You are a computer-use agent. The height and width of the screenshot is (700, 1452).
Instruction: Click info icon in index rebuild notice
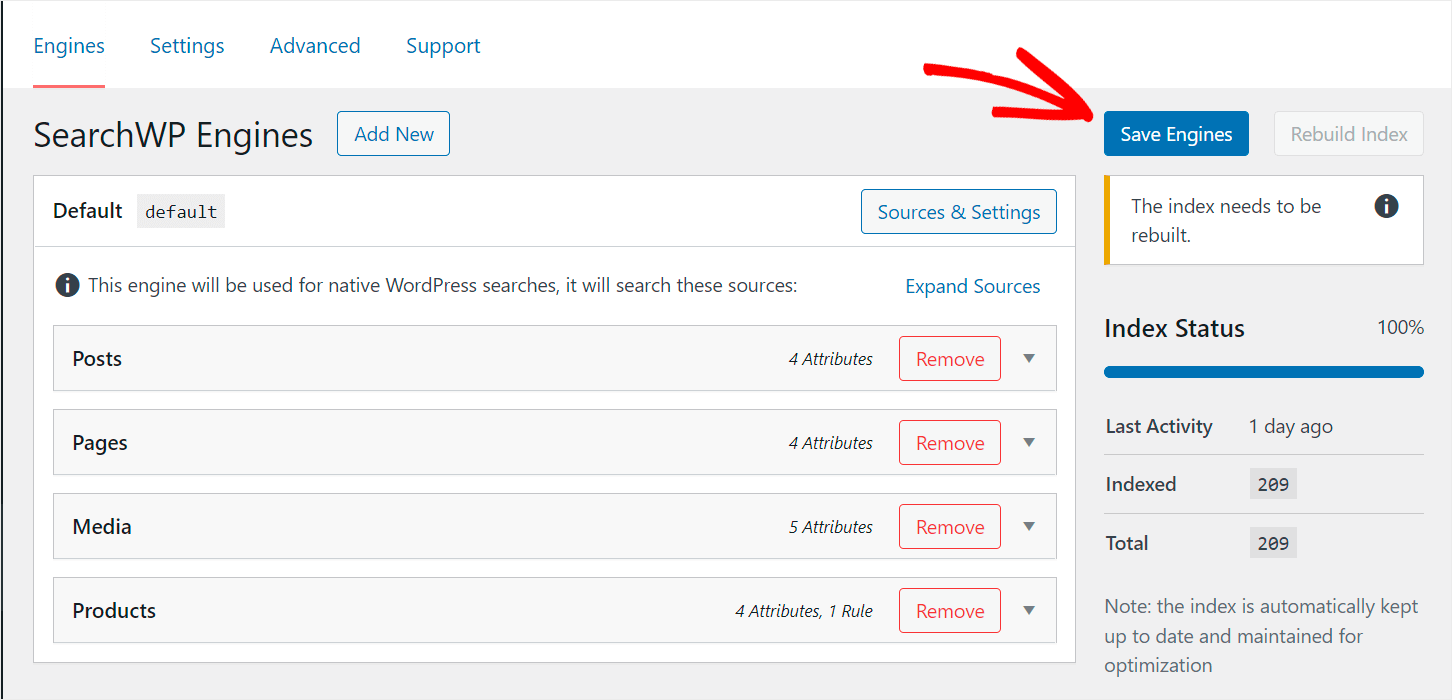coord(1386,206)
